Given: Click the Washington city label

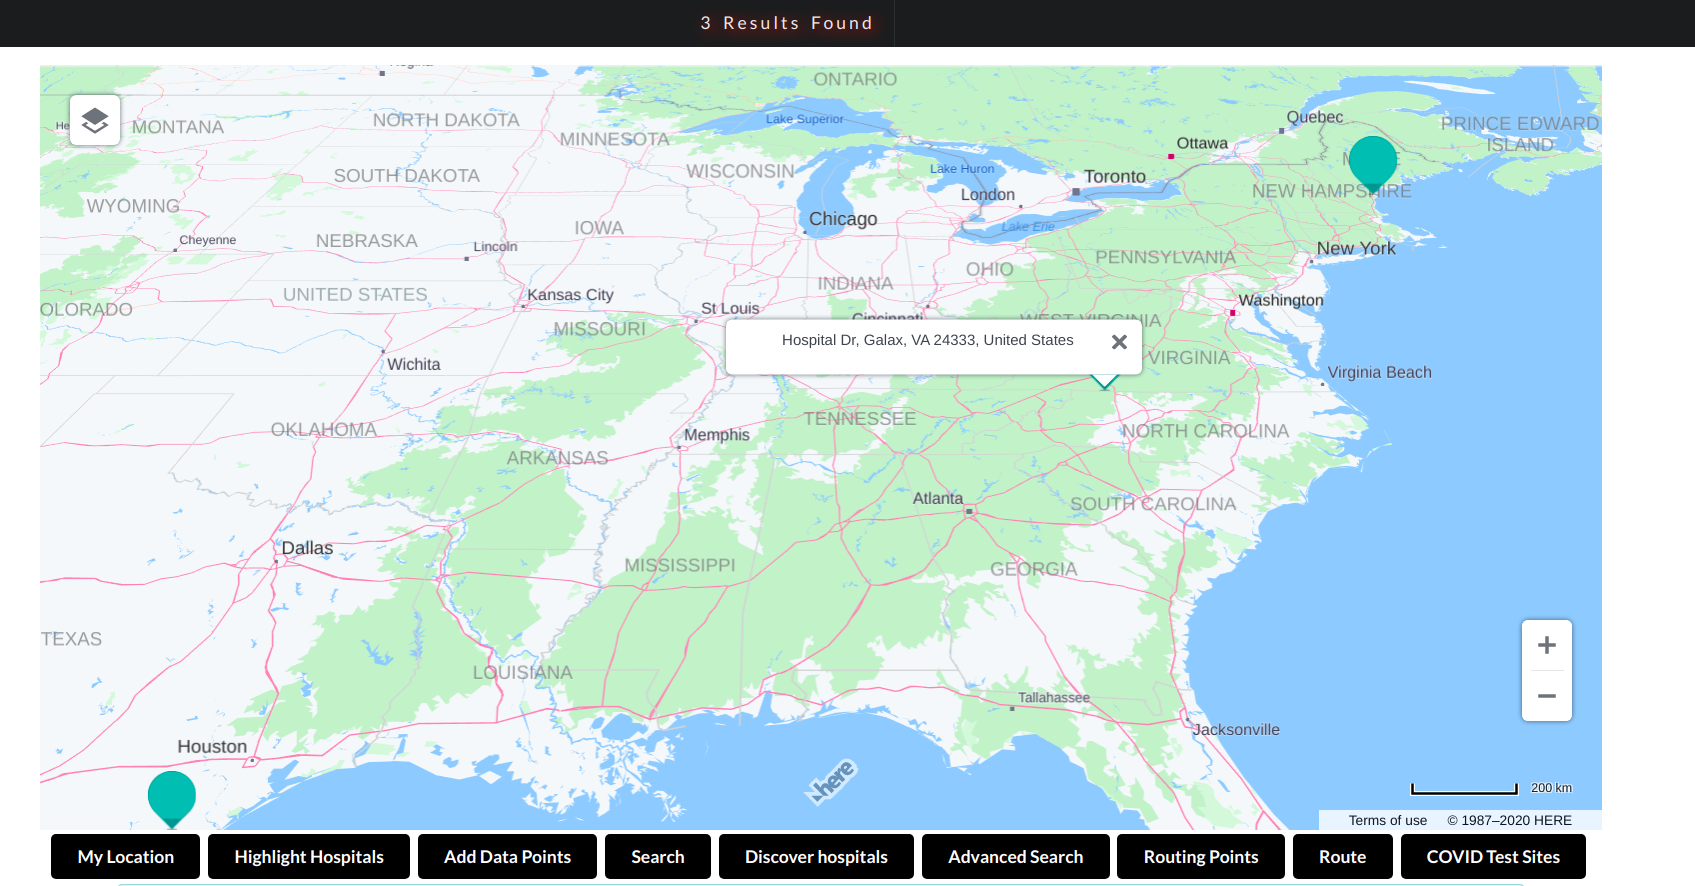Looking at the screenshot, I should [x=1281, y=300].
